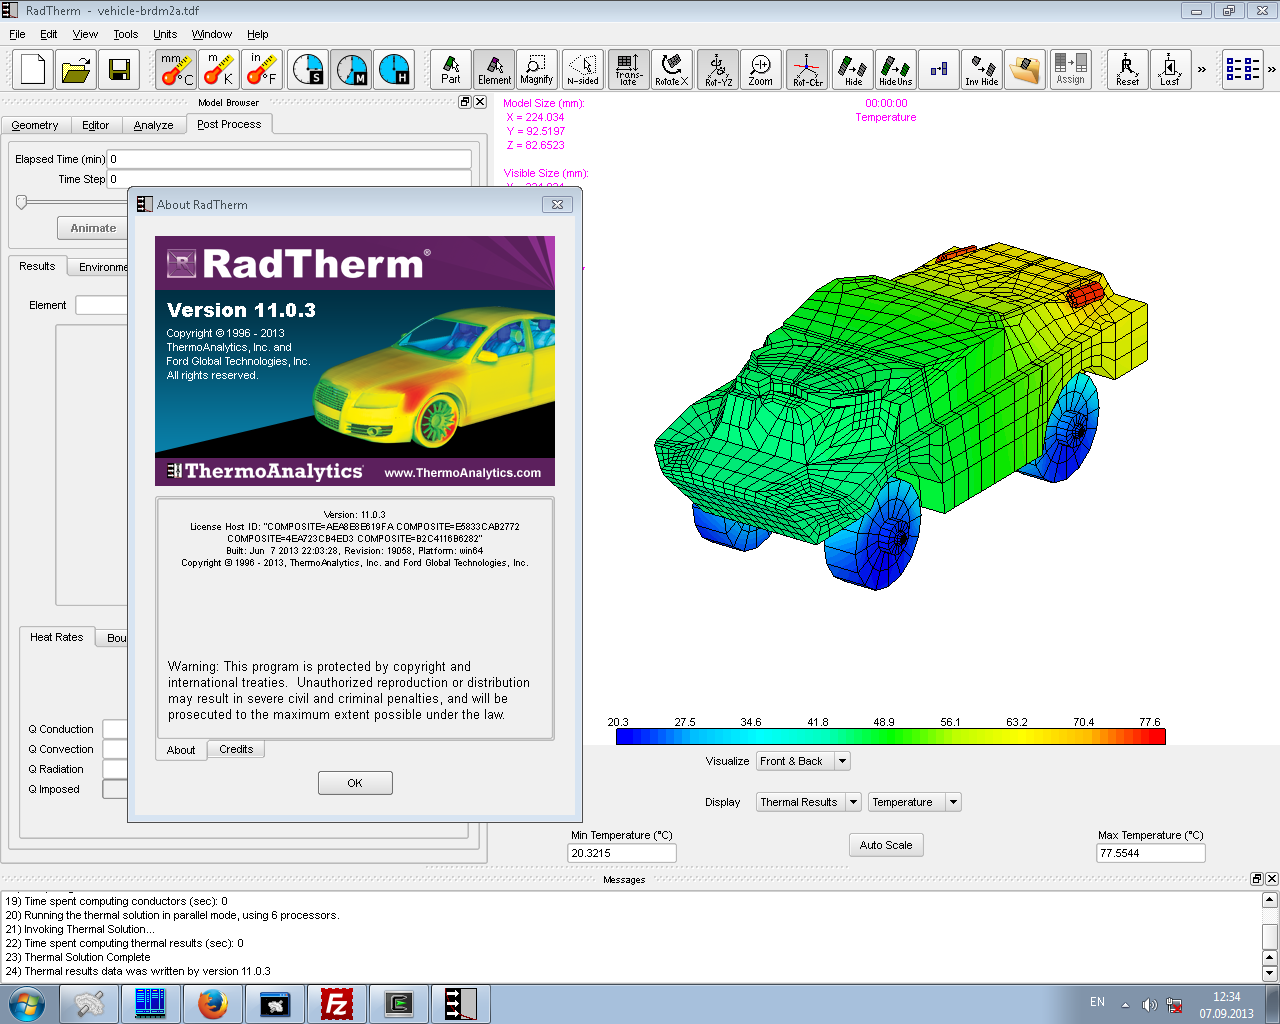Screen dimensions: 1280x1024
Task: Click the Assign toolbar icon
Action: point(1071,70)
